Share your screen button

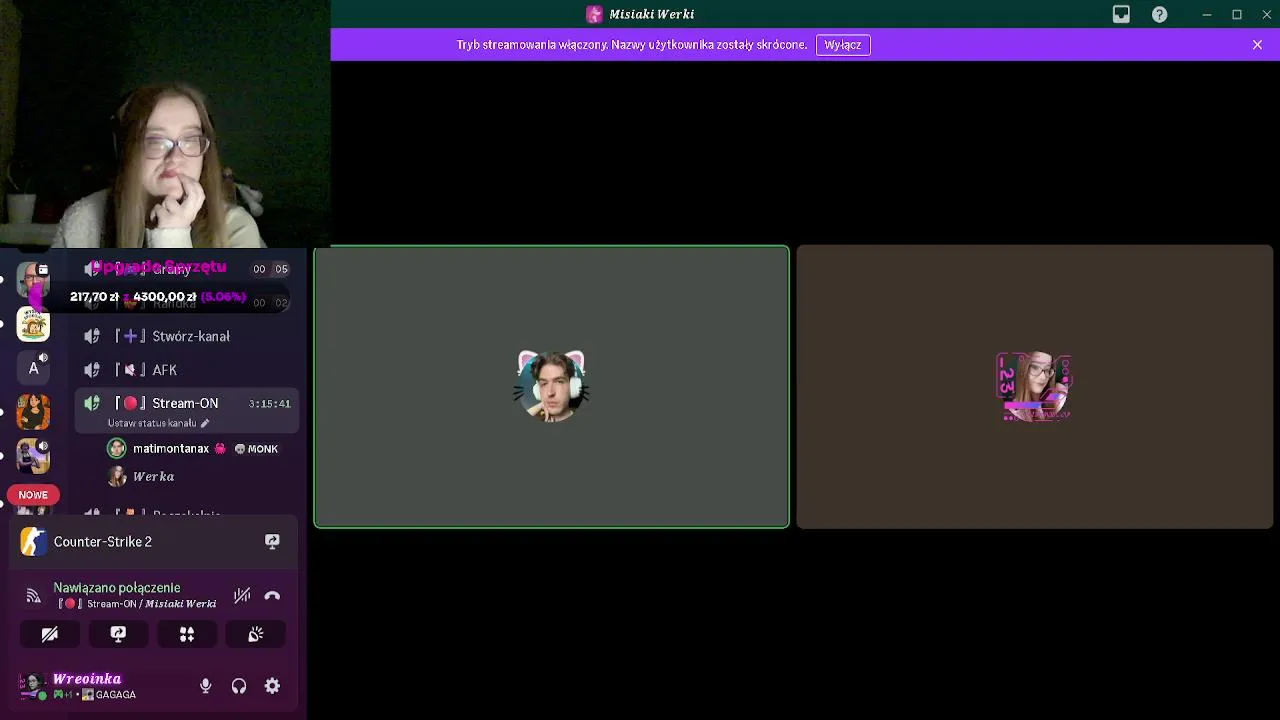point(118,634)
